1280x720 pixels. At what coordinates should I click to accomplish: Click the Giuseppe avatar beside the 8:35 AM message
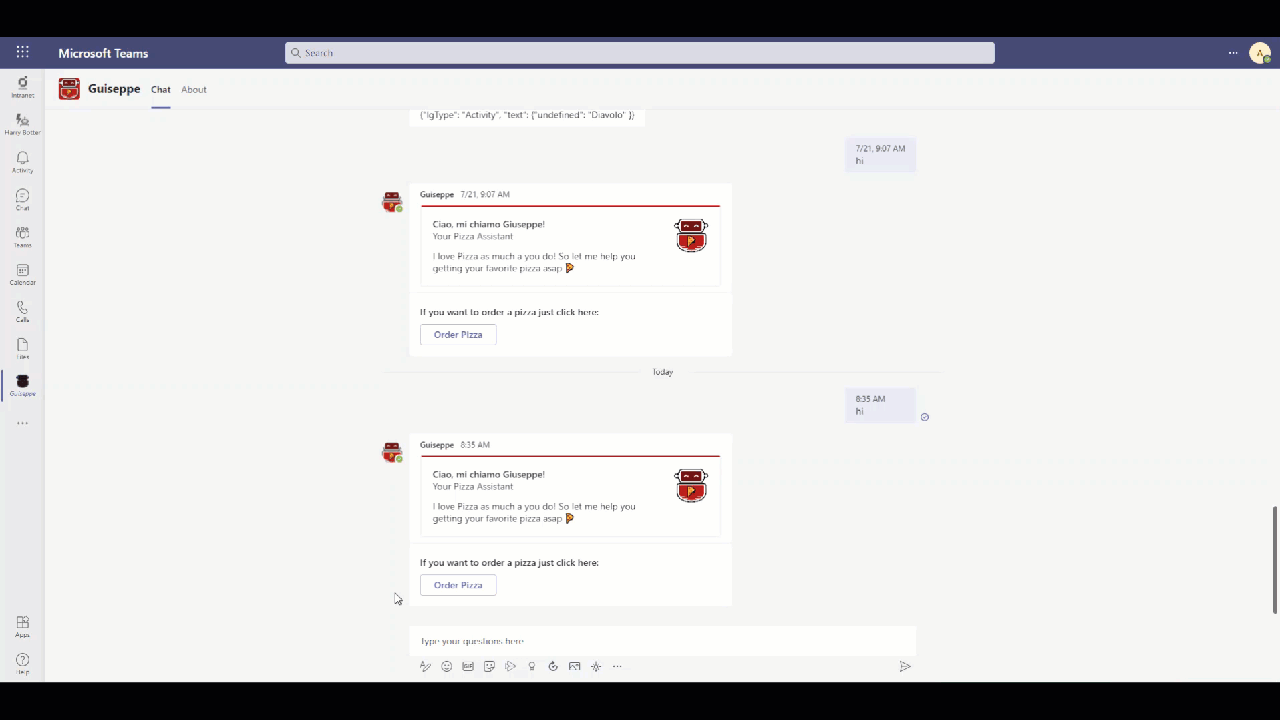(392, 452)
